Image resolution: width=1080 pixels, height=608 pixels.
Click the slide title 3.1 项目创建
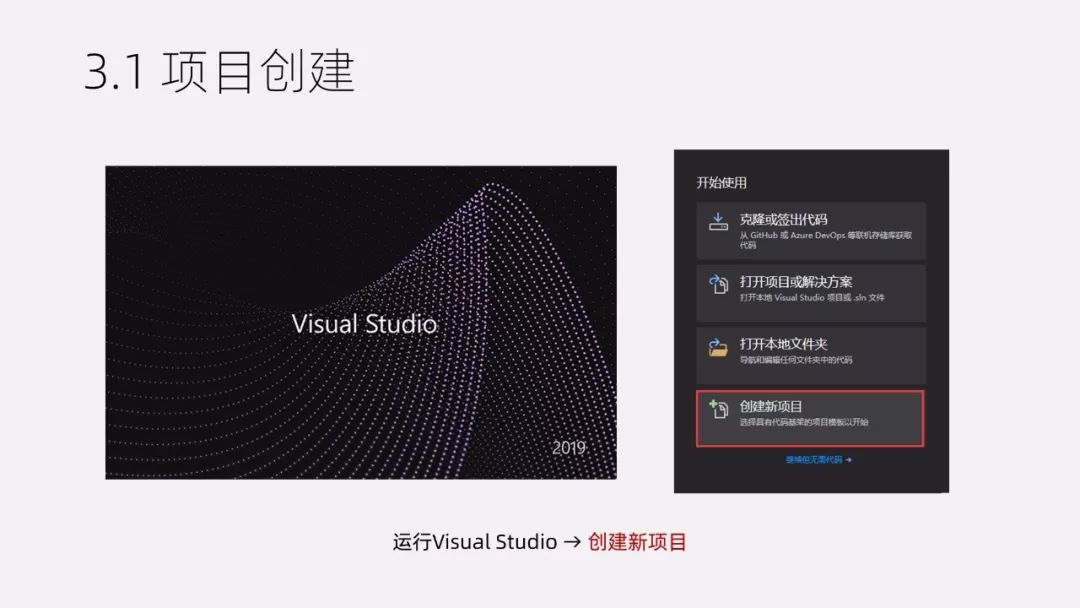pos(220,73)
